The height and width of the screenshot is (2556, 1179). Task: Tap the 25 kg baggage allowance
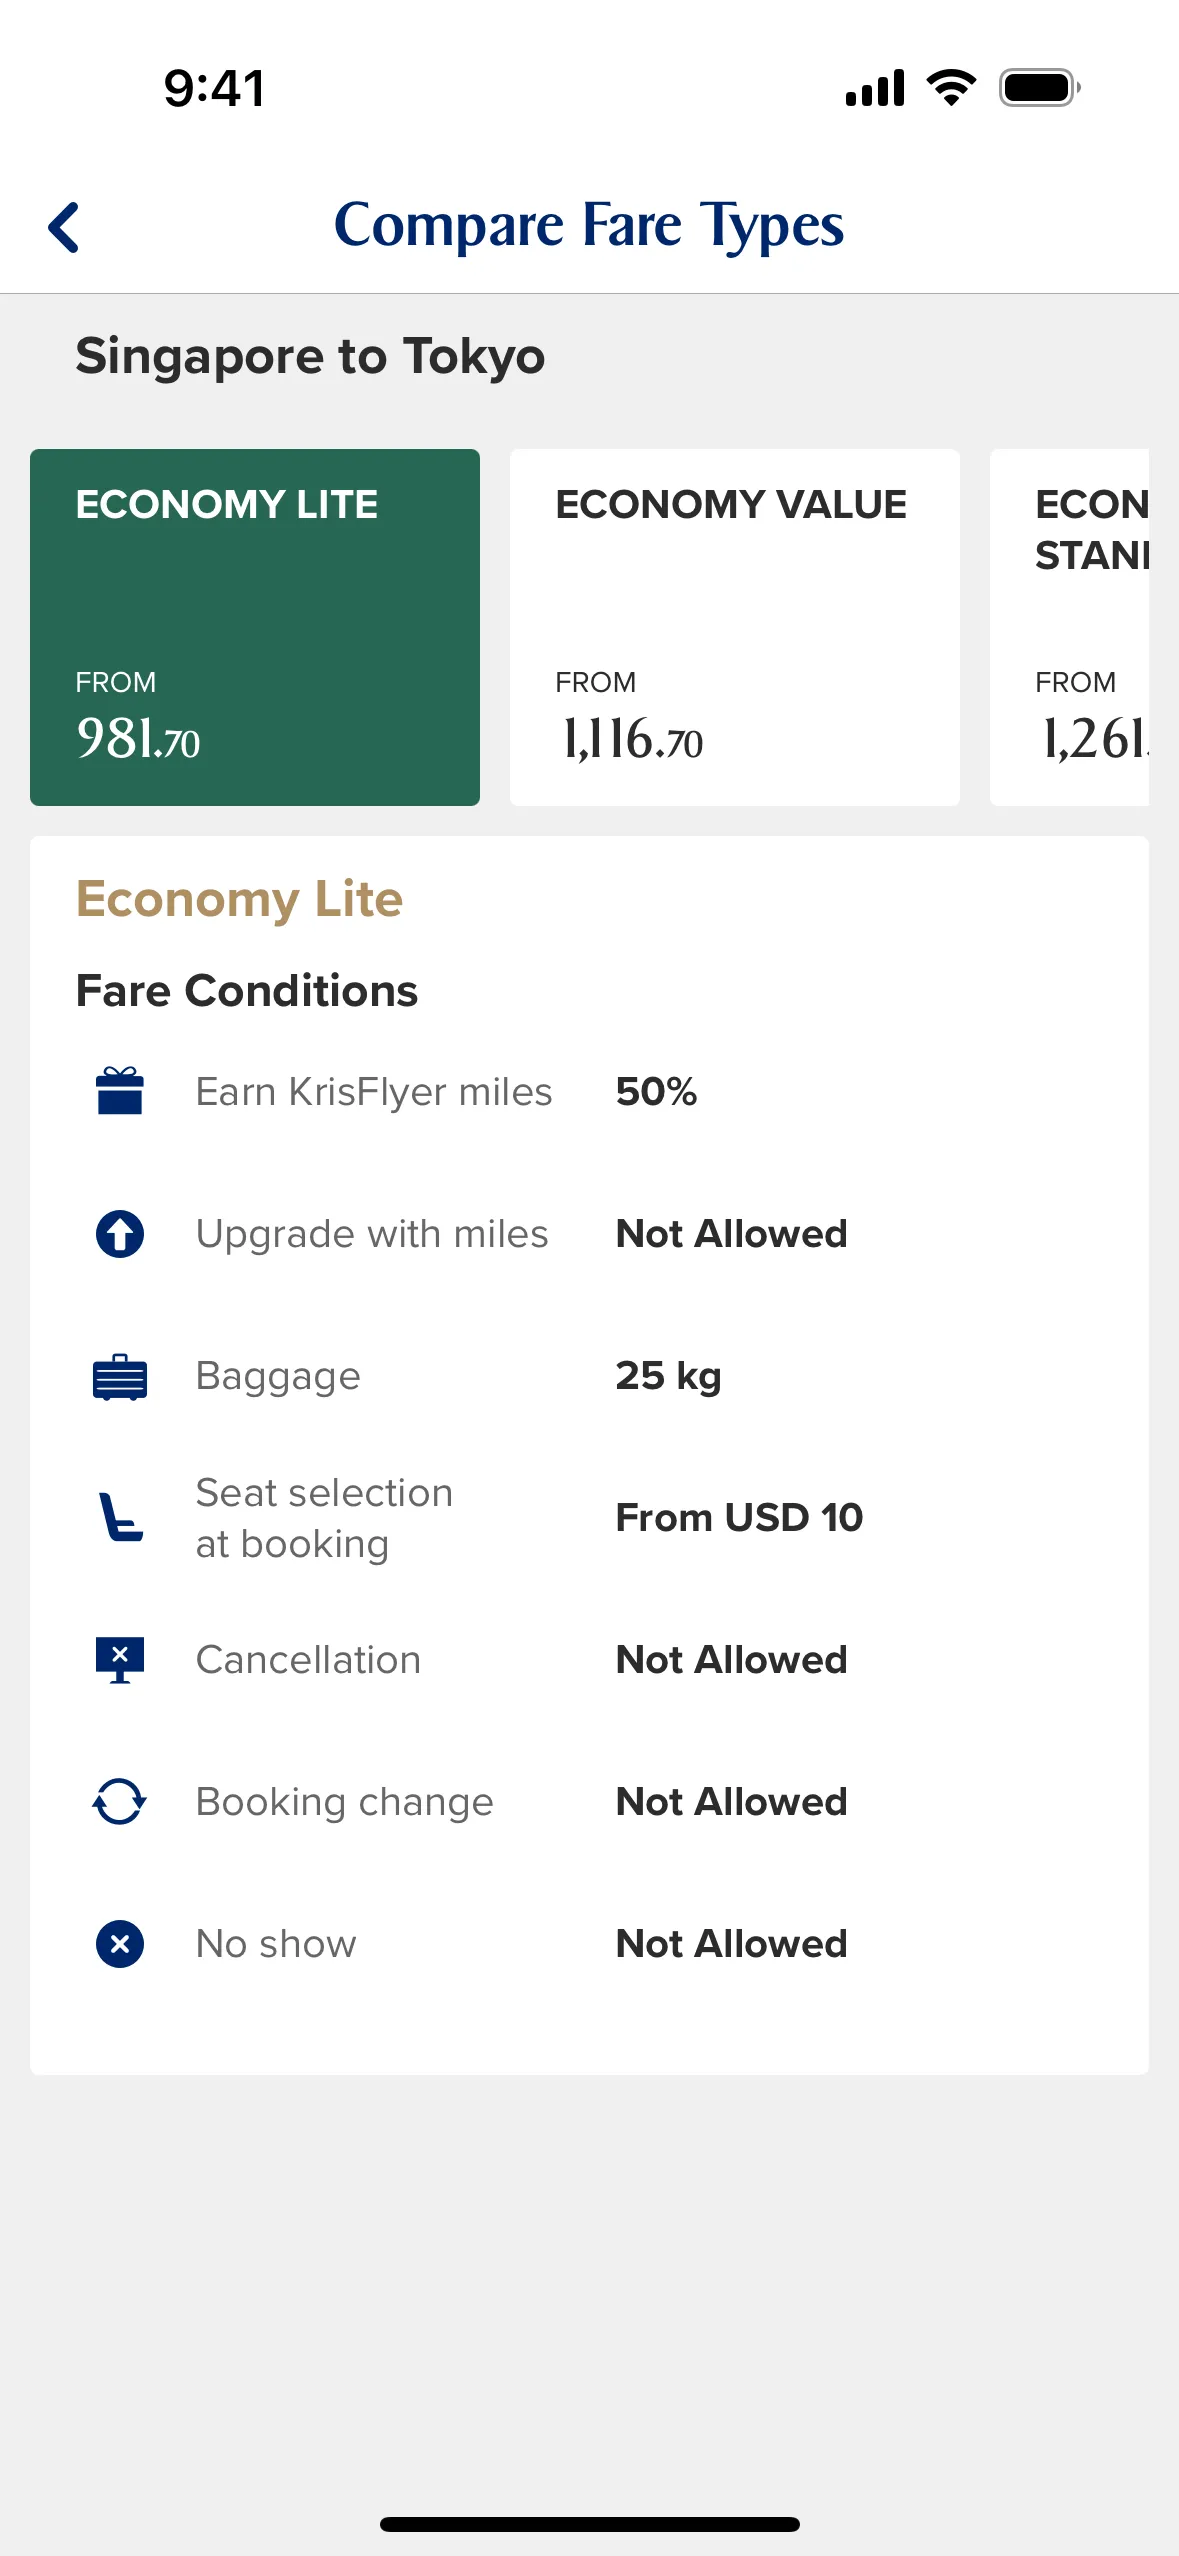point(668,1376)
